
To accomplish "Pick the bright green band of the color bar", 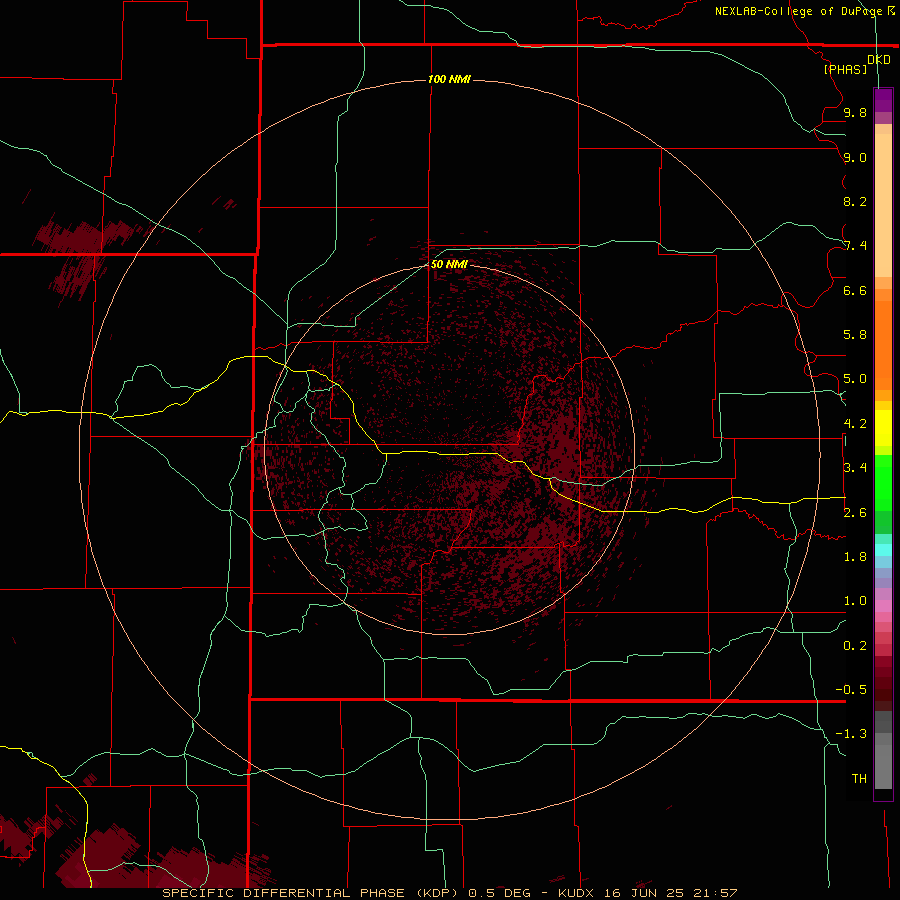I will click(883, 483).
